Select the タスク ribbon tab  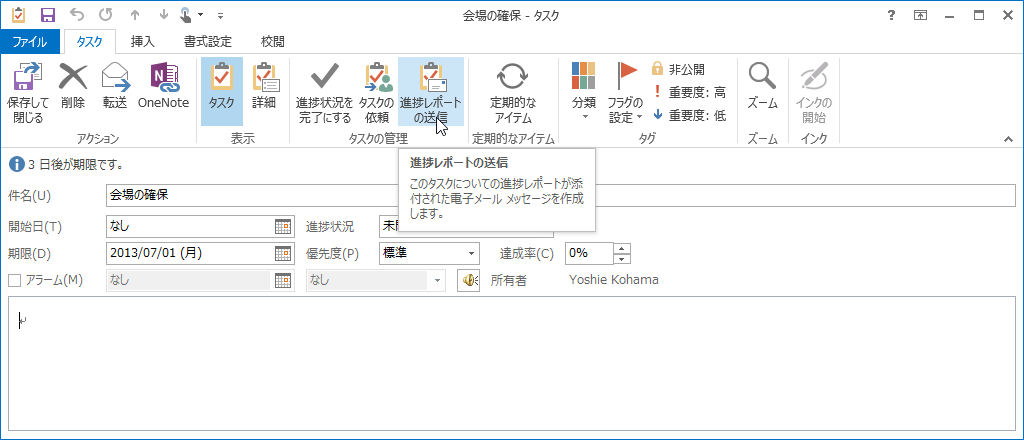[x=89, y=42]
